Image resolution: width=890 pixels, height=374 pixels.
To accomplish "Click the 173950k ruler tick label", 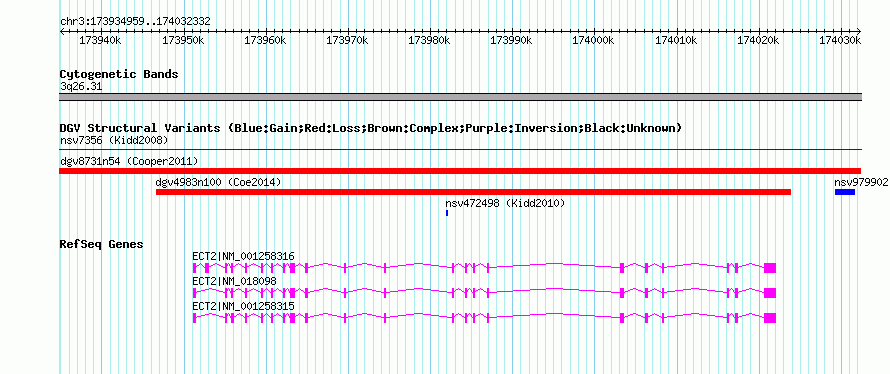I will [182, 40].
